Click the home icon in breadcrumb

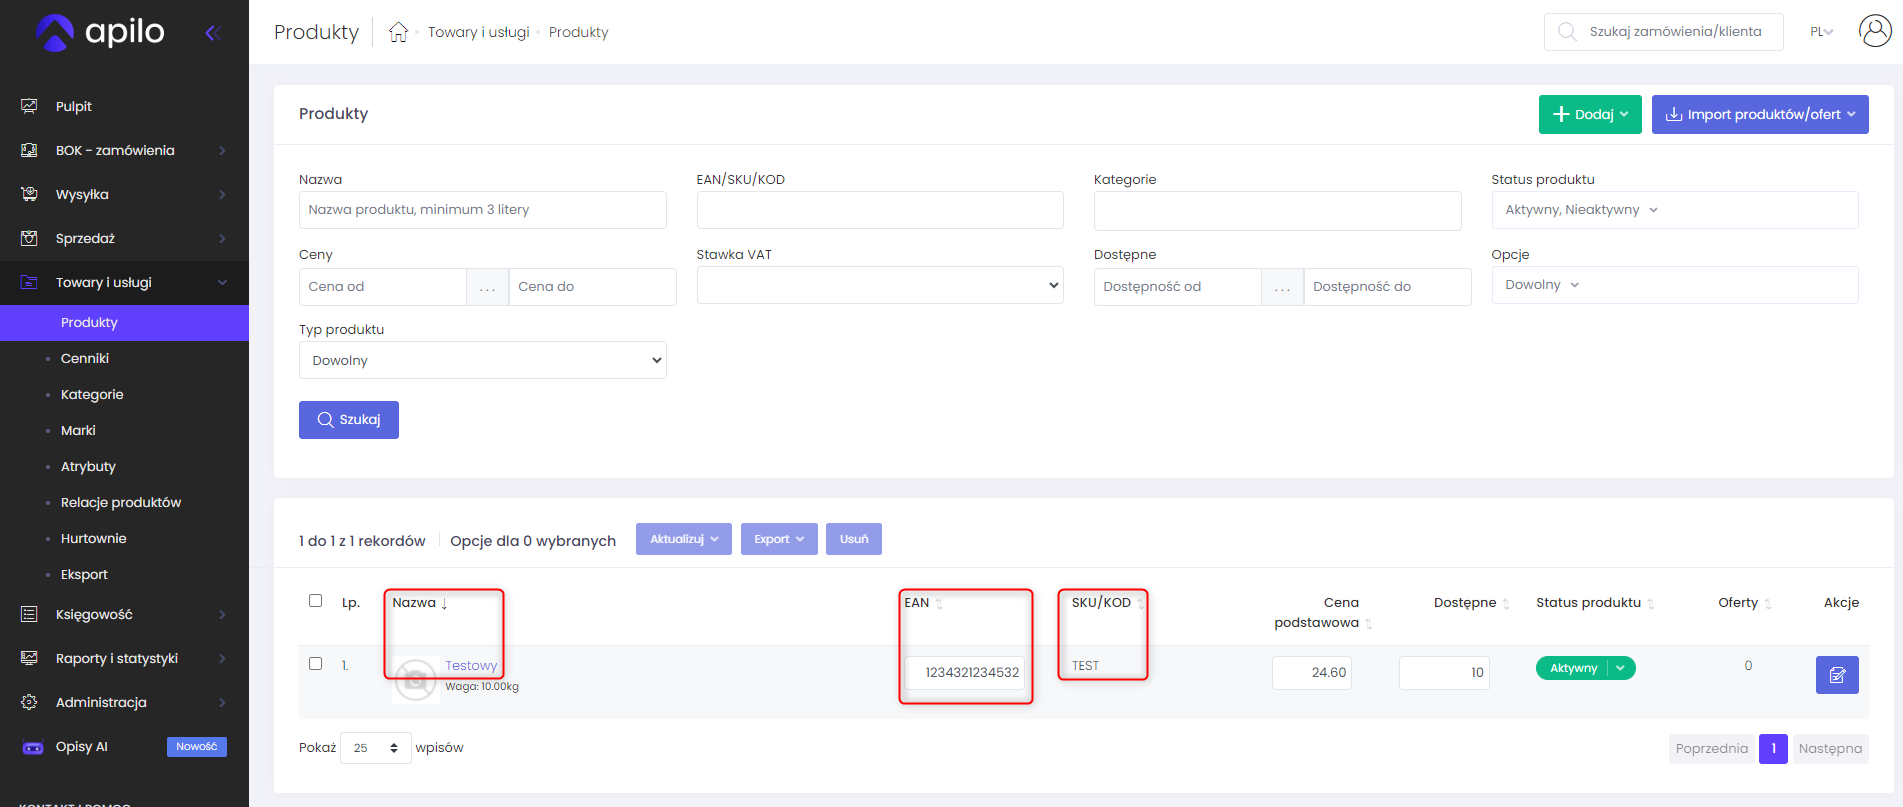click(x=398, y=32)
